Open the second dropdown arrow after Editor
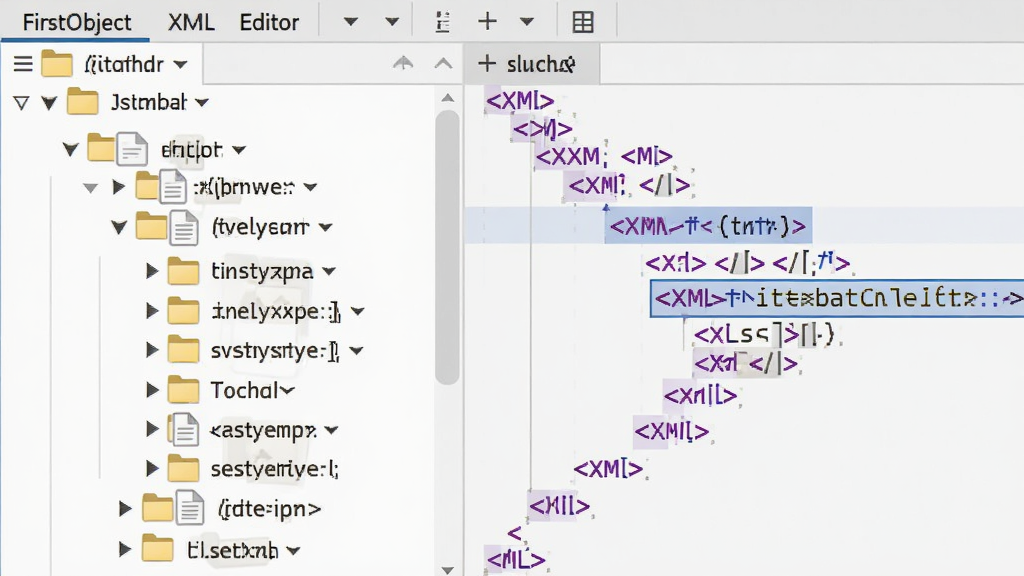1024x576 pixels. click(392, 22)
